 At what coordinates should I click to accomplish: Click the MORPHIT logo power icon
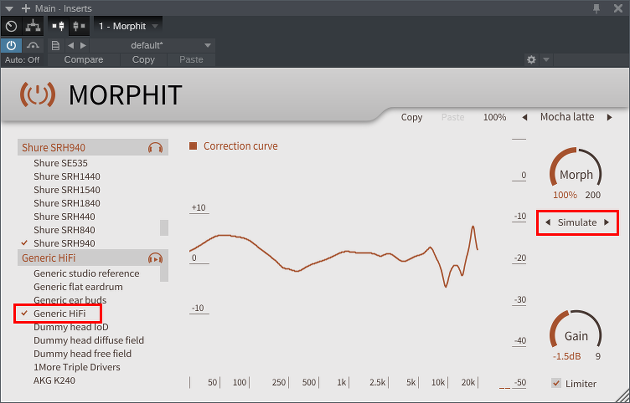pyautogui.click(x=37, y=94)
